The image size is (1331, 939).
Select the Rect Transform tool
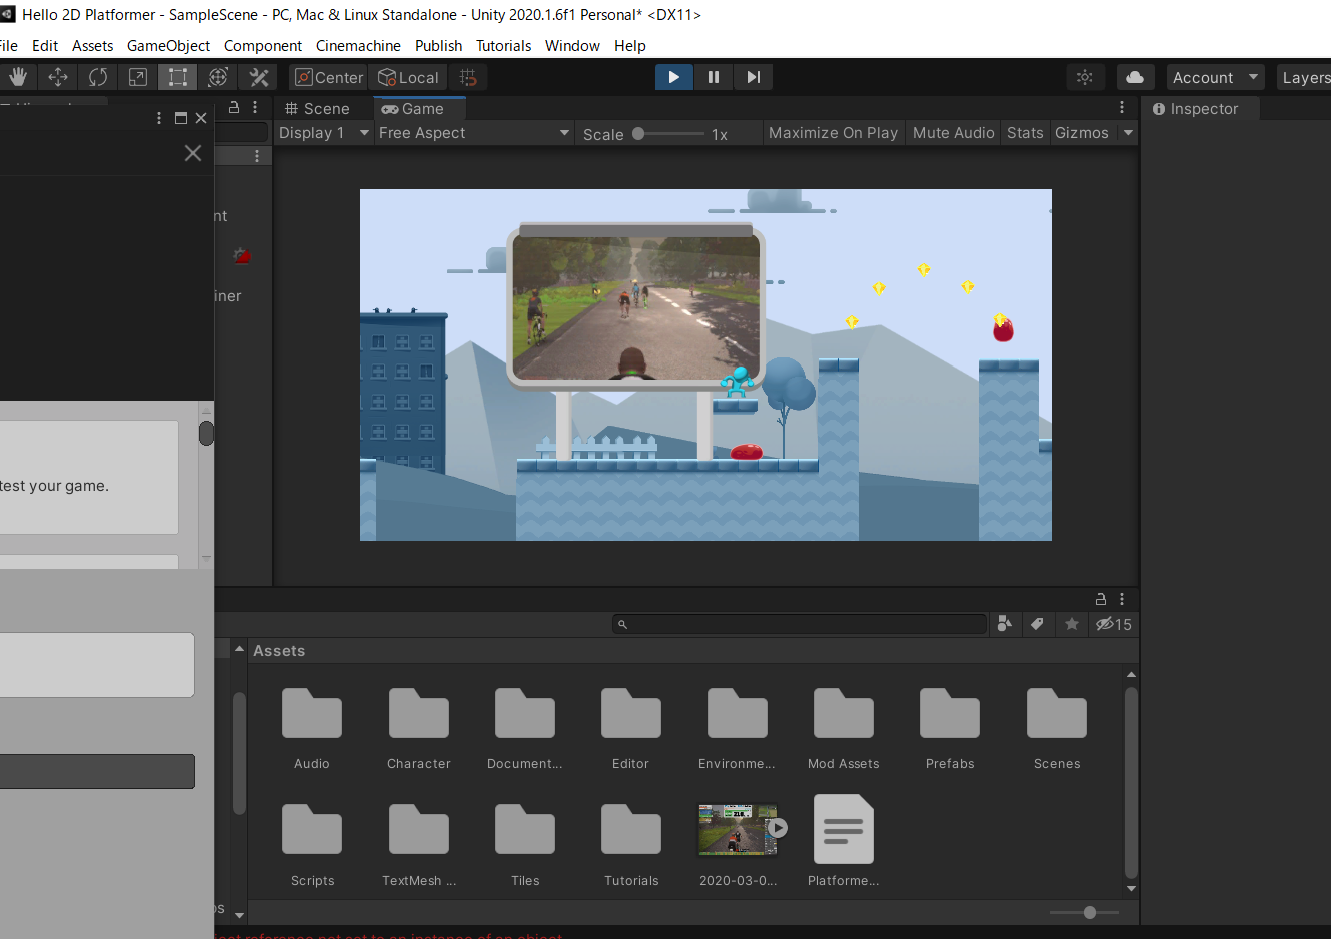(177, 77)
